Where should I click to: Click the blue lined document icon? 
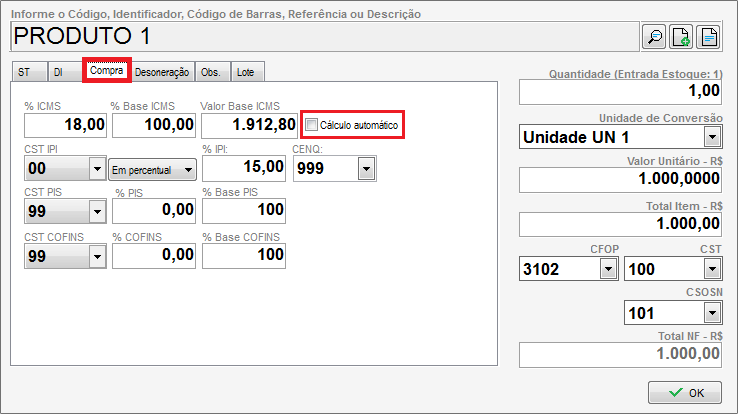pyautogui.click(x=709, y=36)
